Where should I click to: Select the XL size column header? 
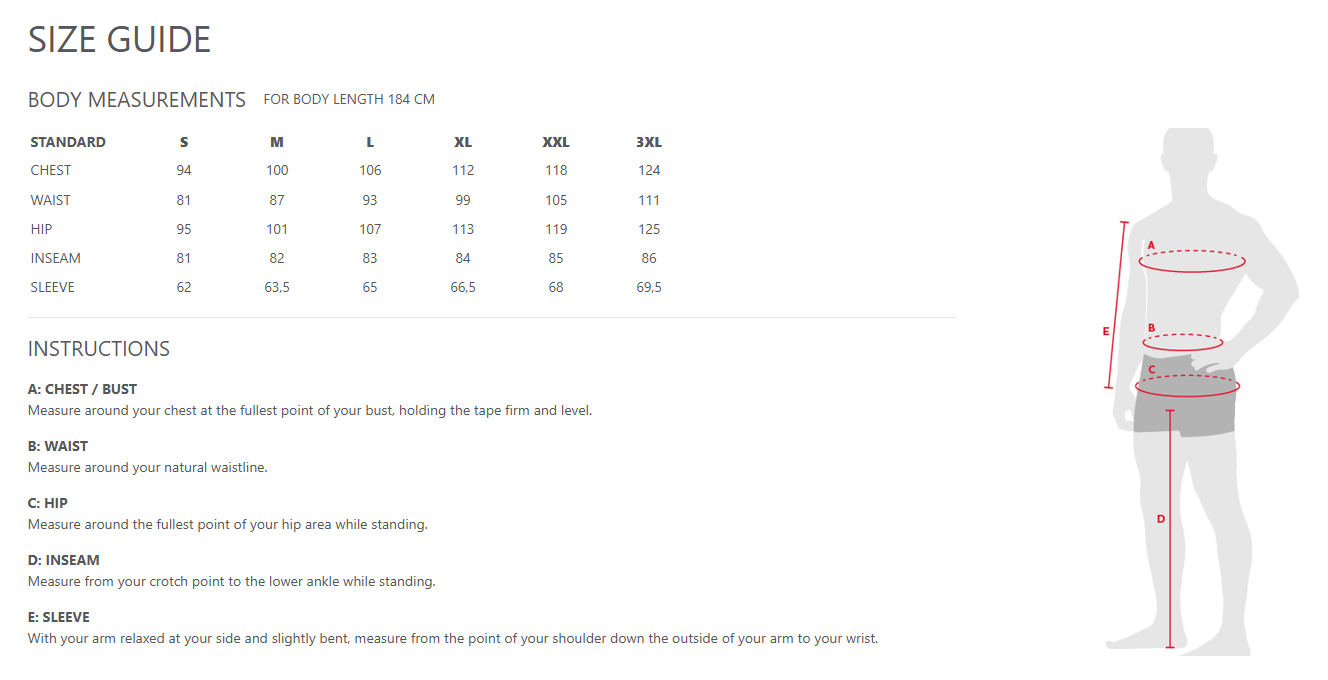[463, 142]
